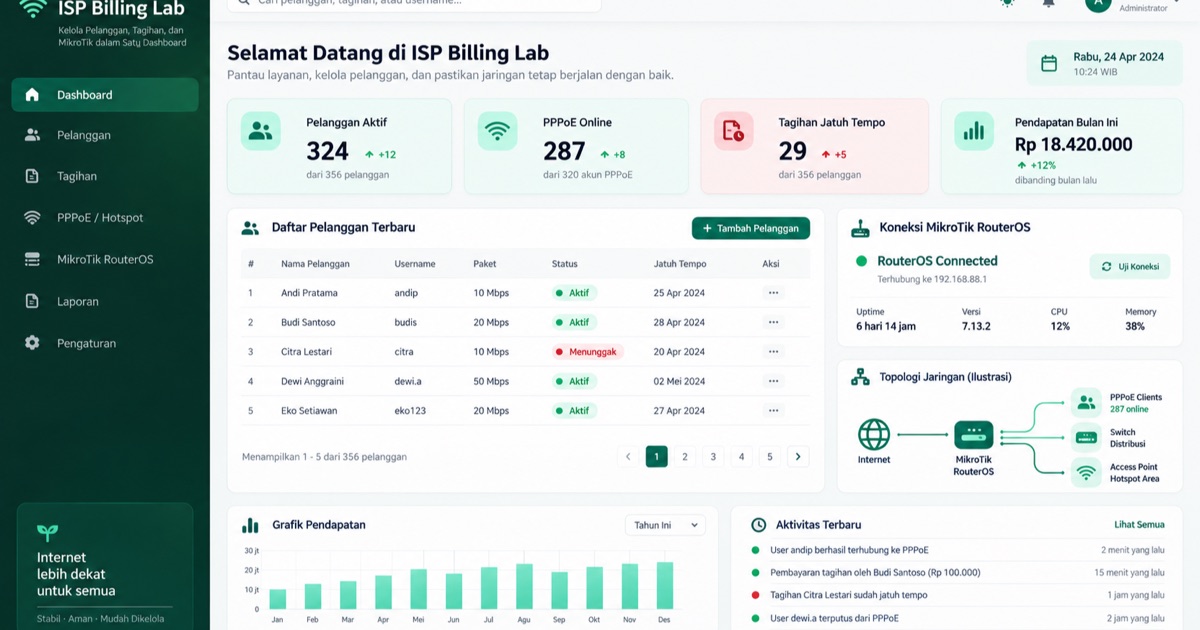Click the Internet globe icon in topology
1200x630 pixels.
[874, 434]
